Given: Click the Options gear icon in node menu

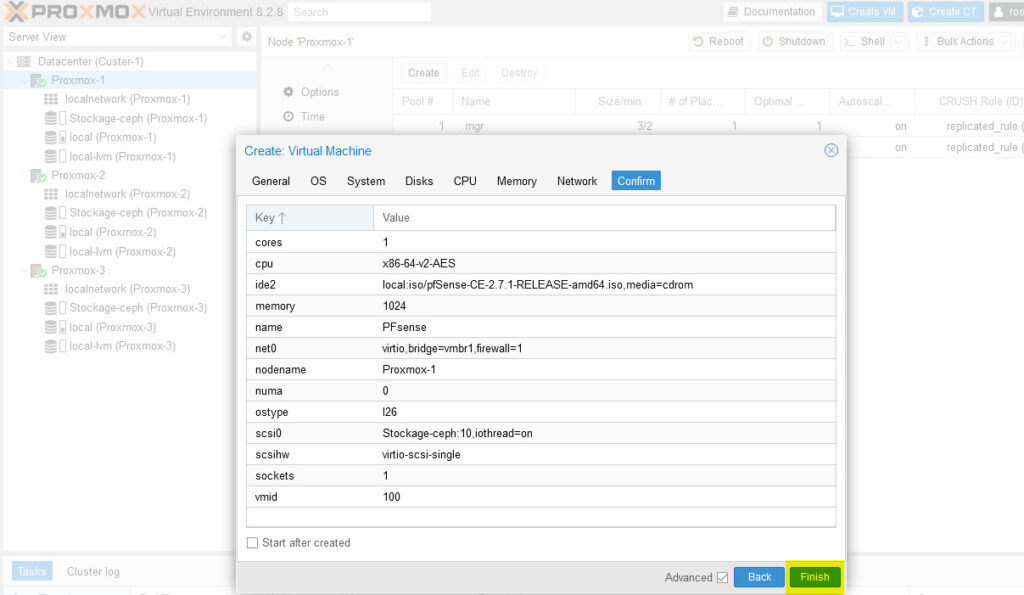Looking at the screenshot, I should click(x=288, y=92).
